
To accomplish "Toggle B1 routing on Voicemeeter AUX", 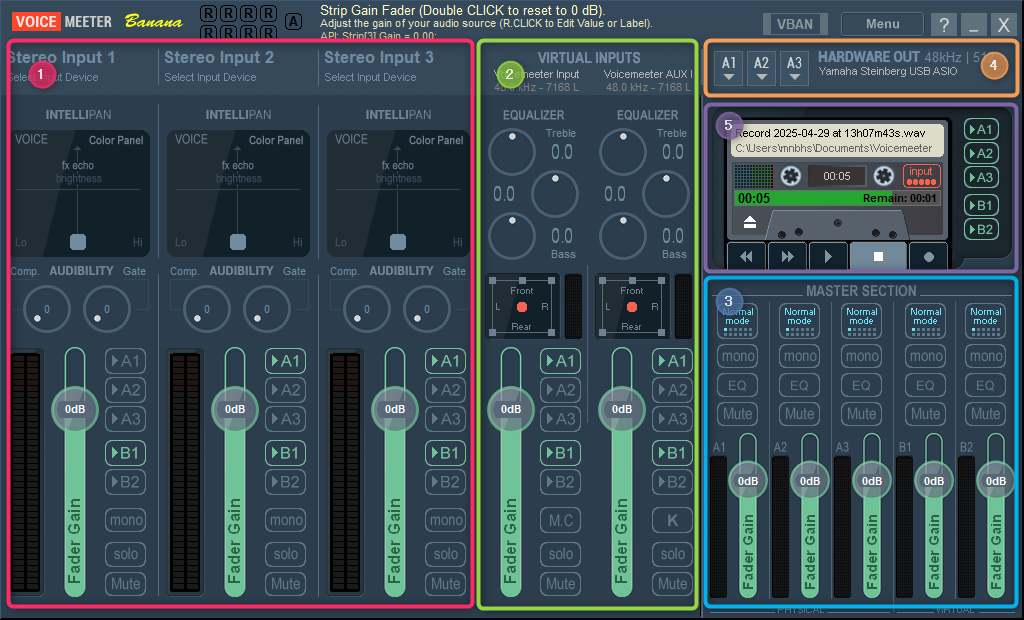I will [672, 453].
